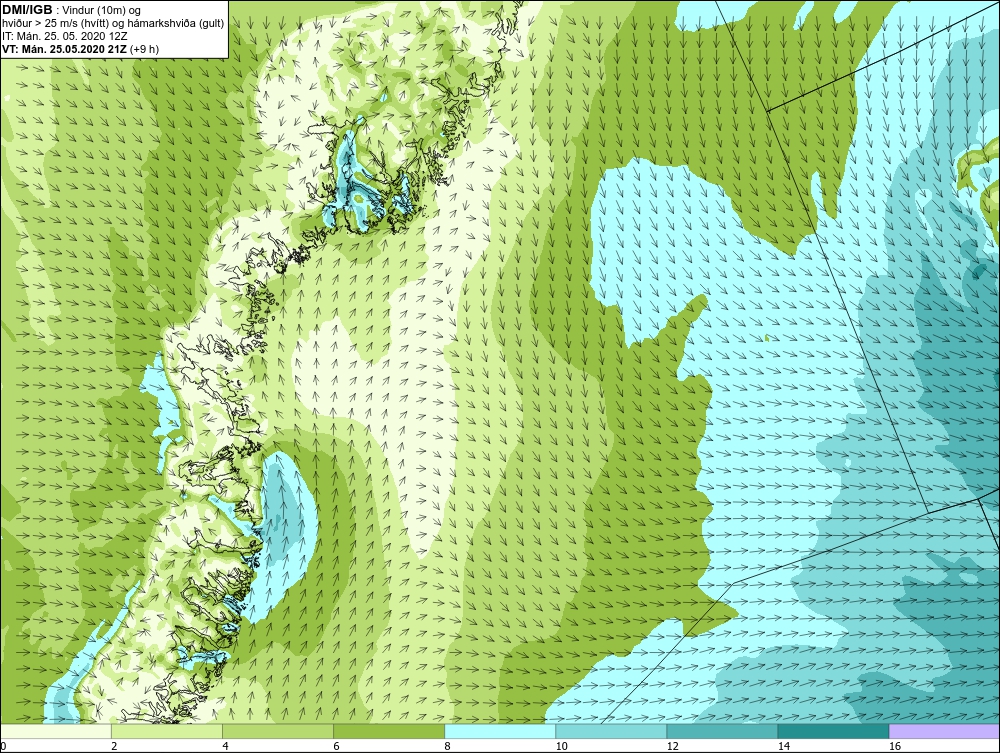This screenshot has width=1000, height=753.
Task: Click the 6–8 m/s olive green swatch
Action: pos(389,731)
